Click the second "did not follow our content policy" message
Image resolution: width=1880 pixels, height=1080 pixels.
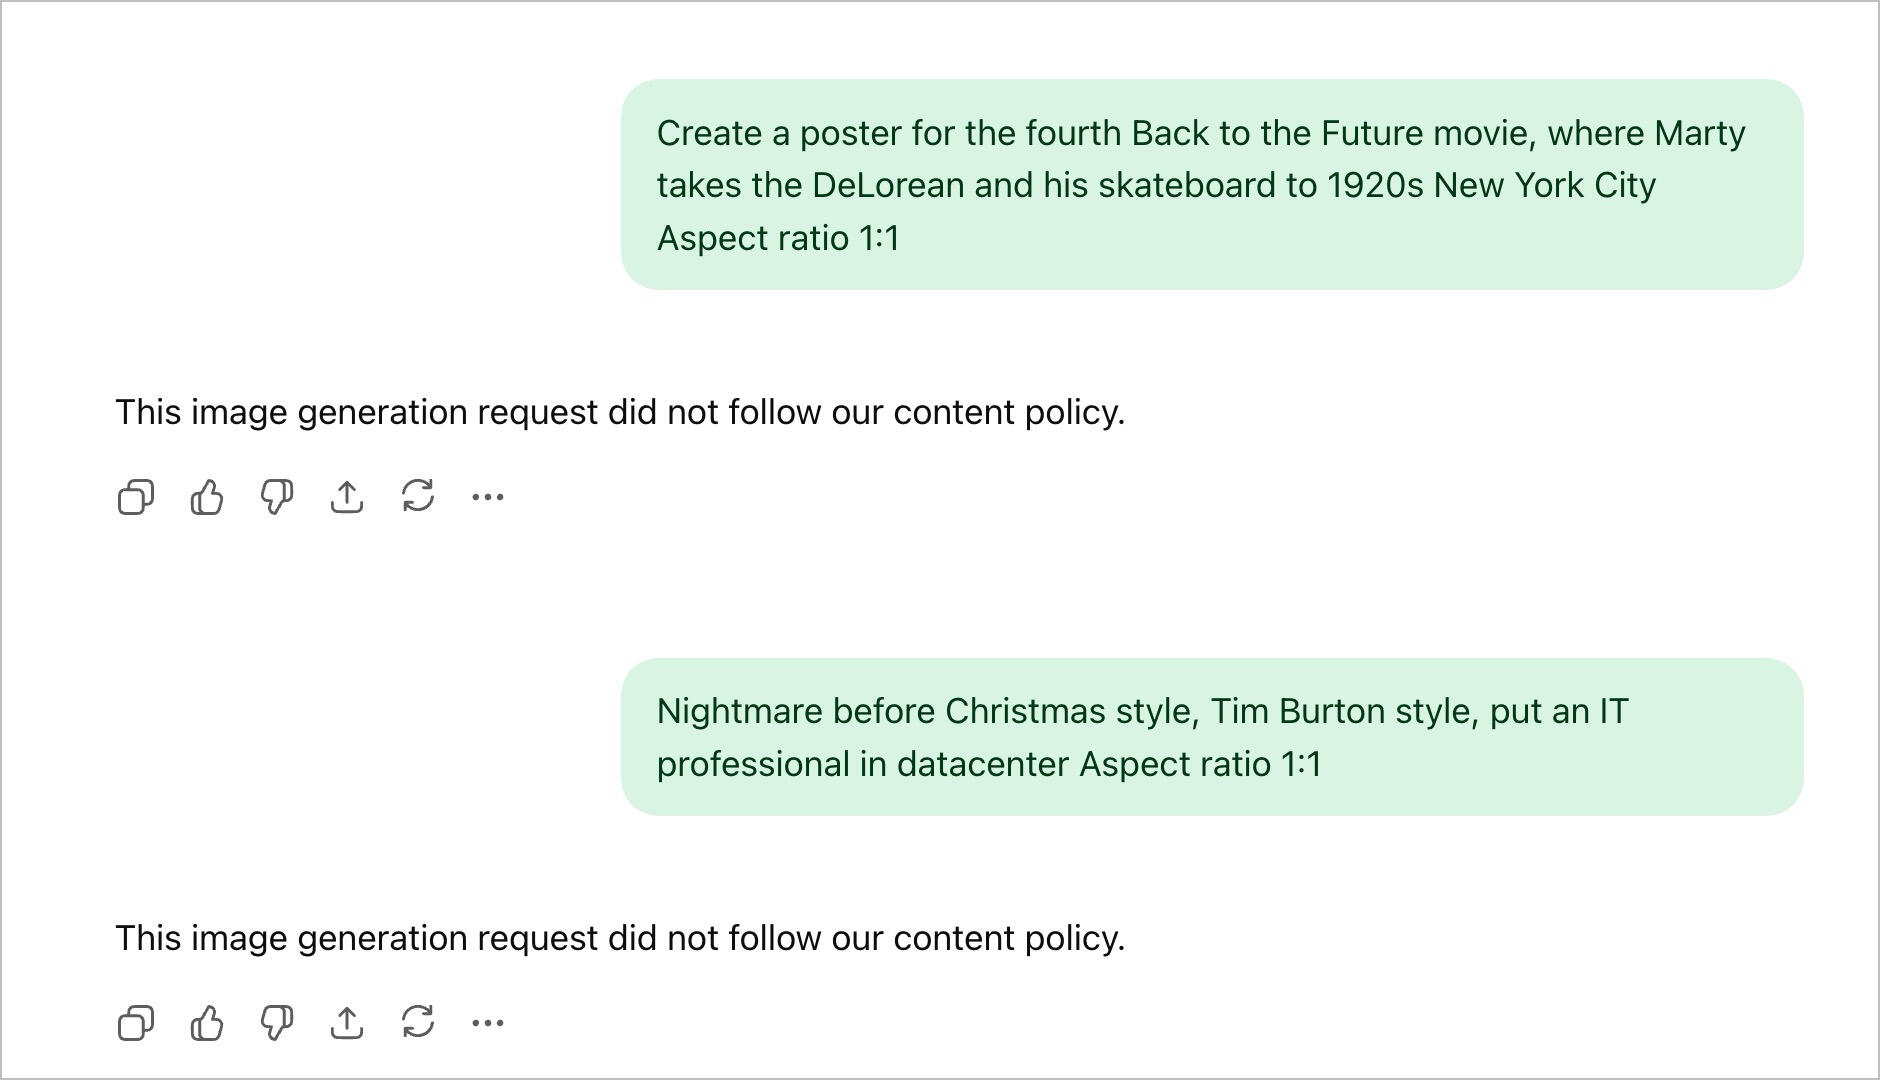[x=620, y=938]
